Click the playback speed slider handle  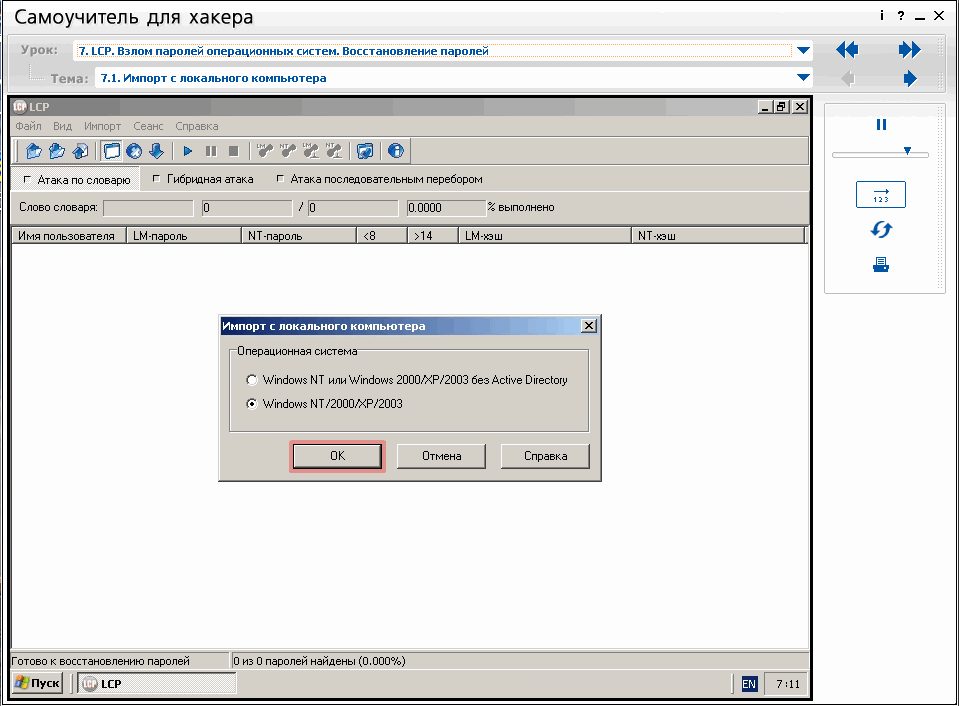click(x=907, y=151)
